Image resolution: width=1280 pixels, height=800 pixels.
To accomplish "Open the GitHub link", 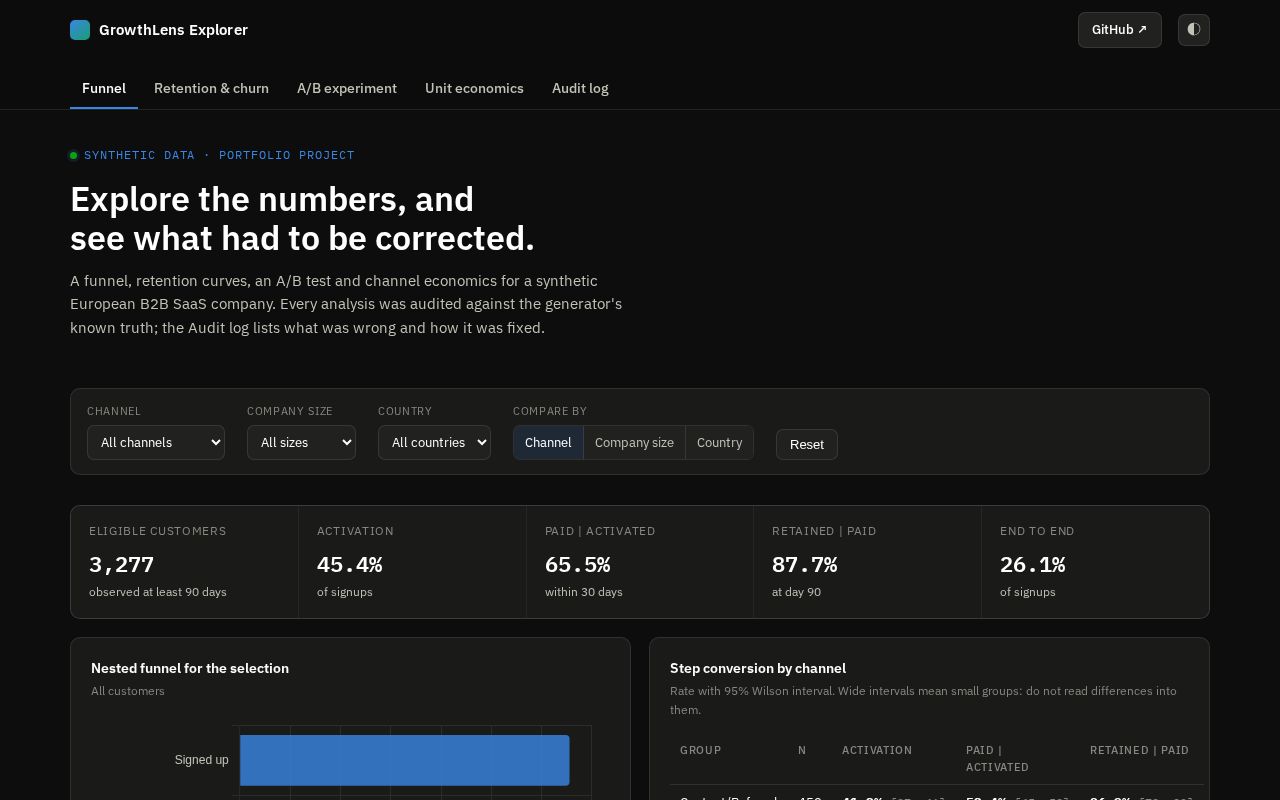I will click(x=1120, y=30).
